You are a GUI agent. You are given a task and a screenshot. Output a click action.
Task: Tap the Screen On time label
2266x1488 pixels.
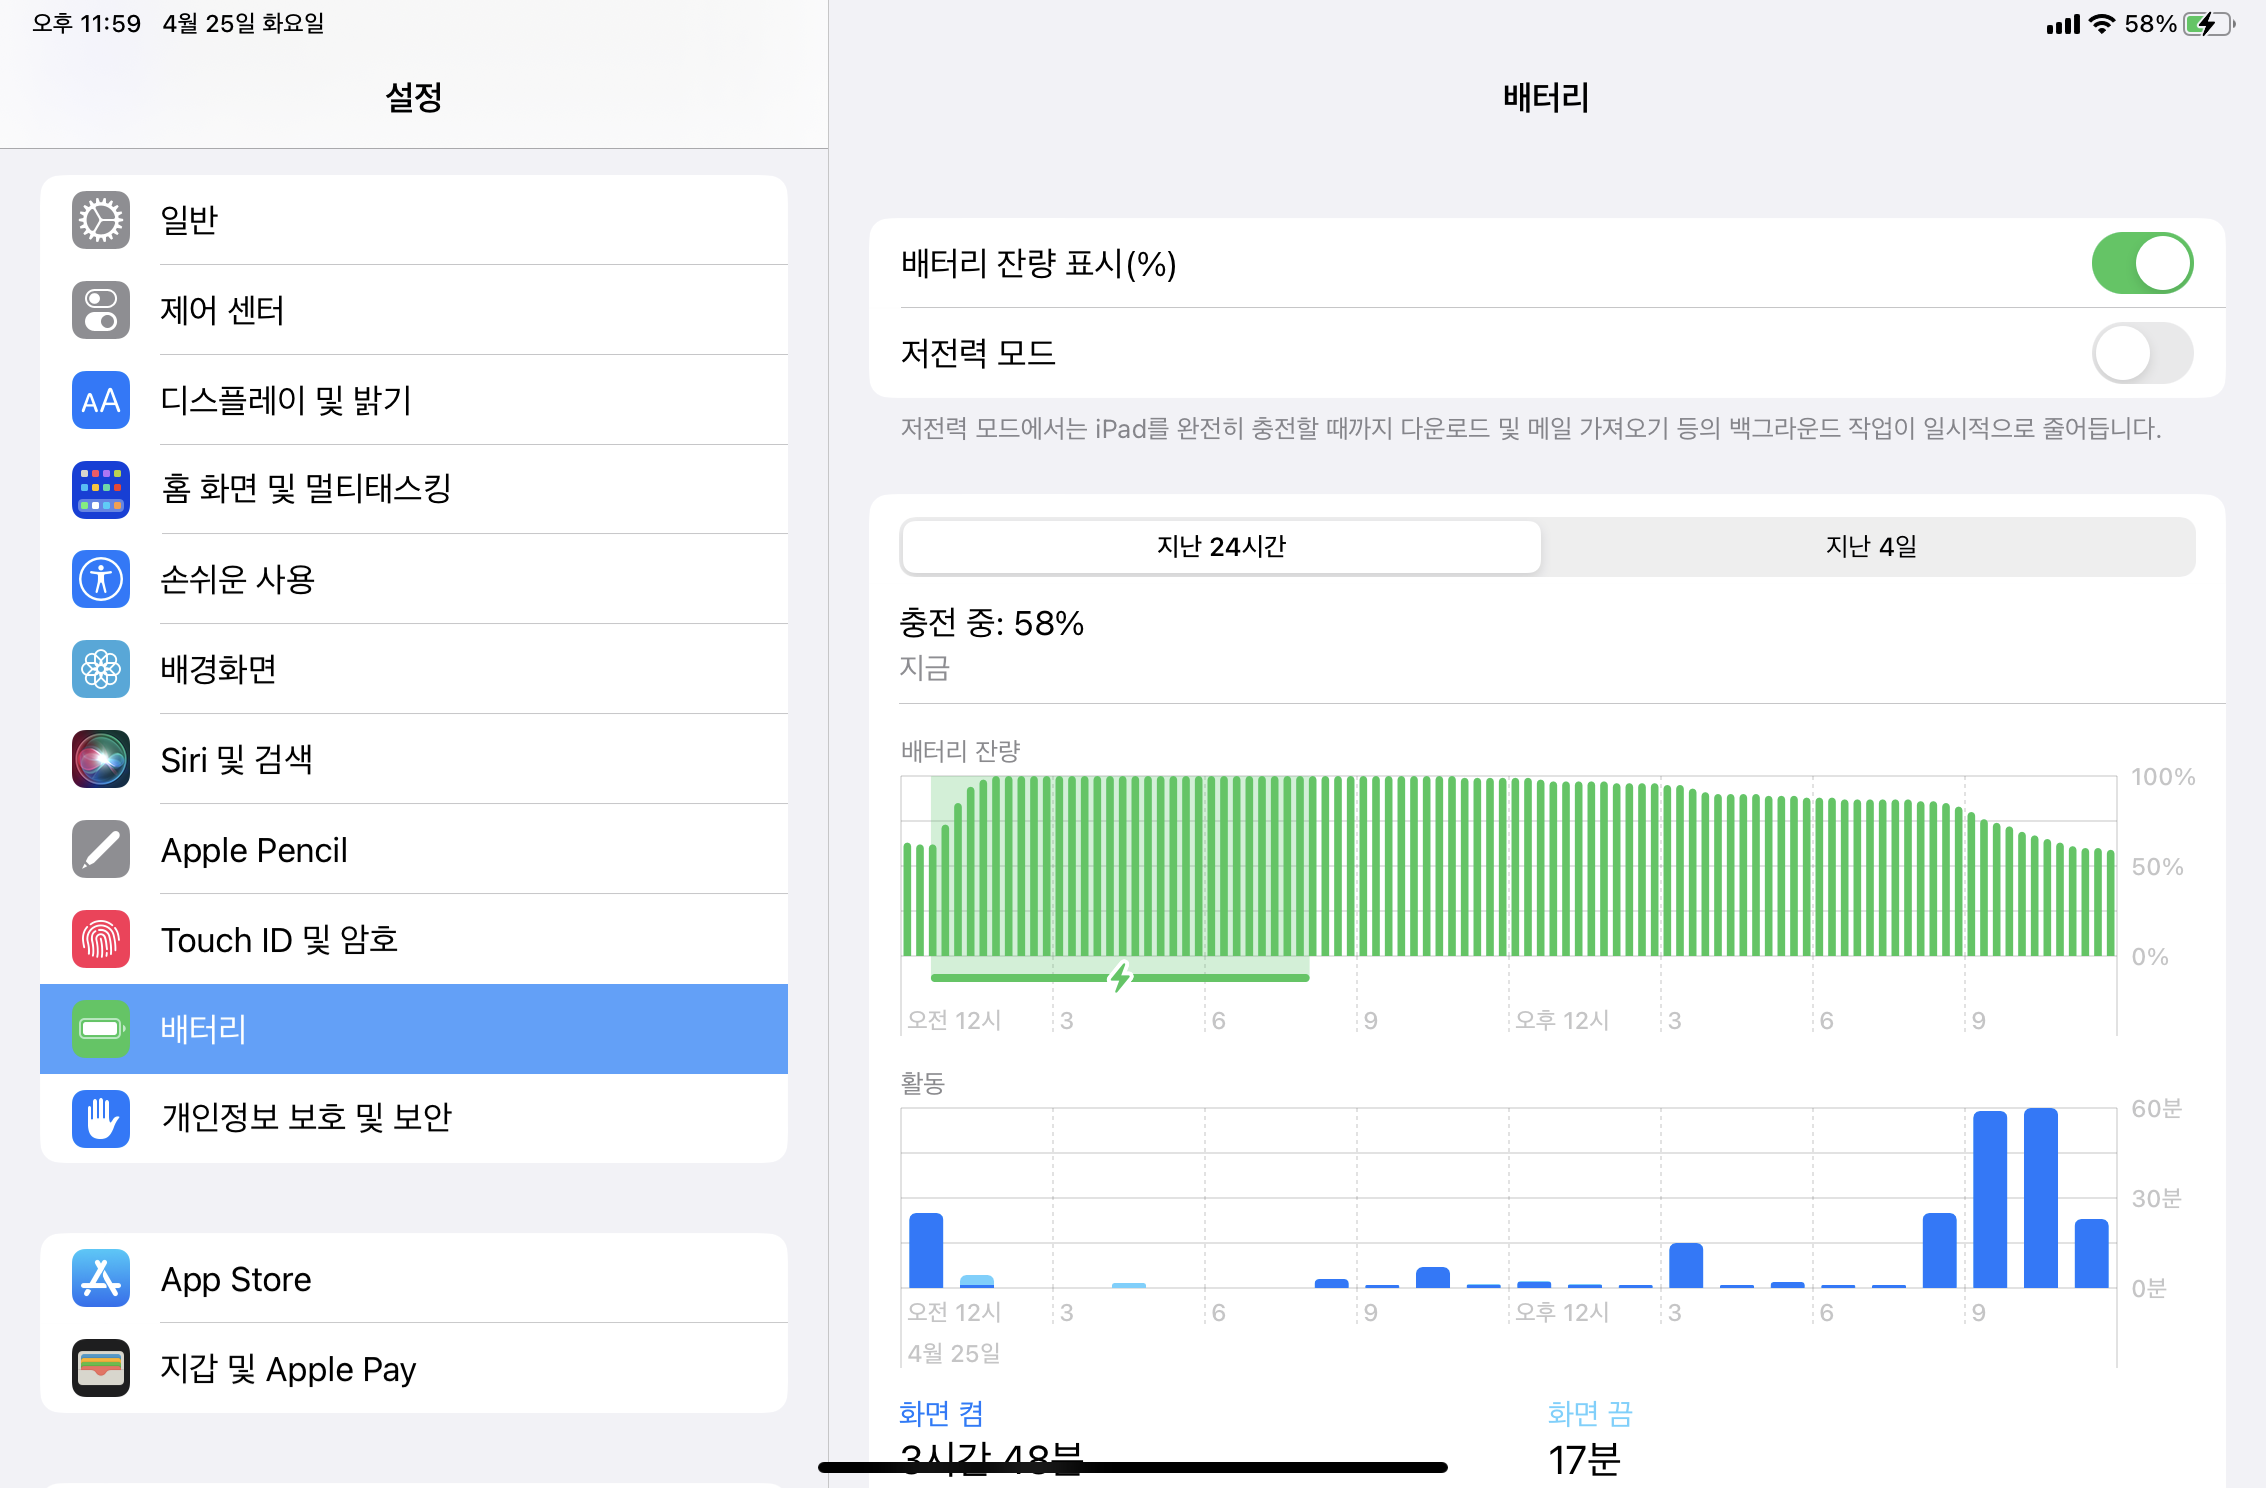pos(941,1414)
